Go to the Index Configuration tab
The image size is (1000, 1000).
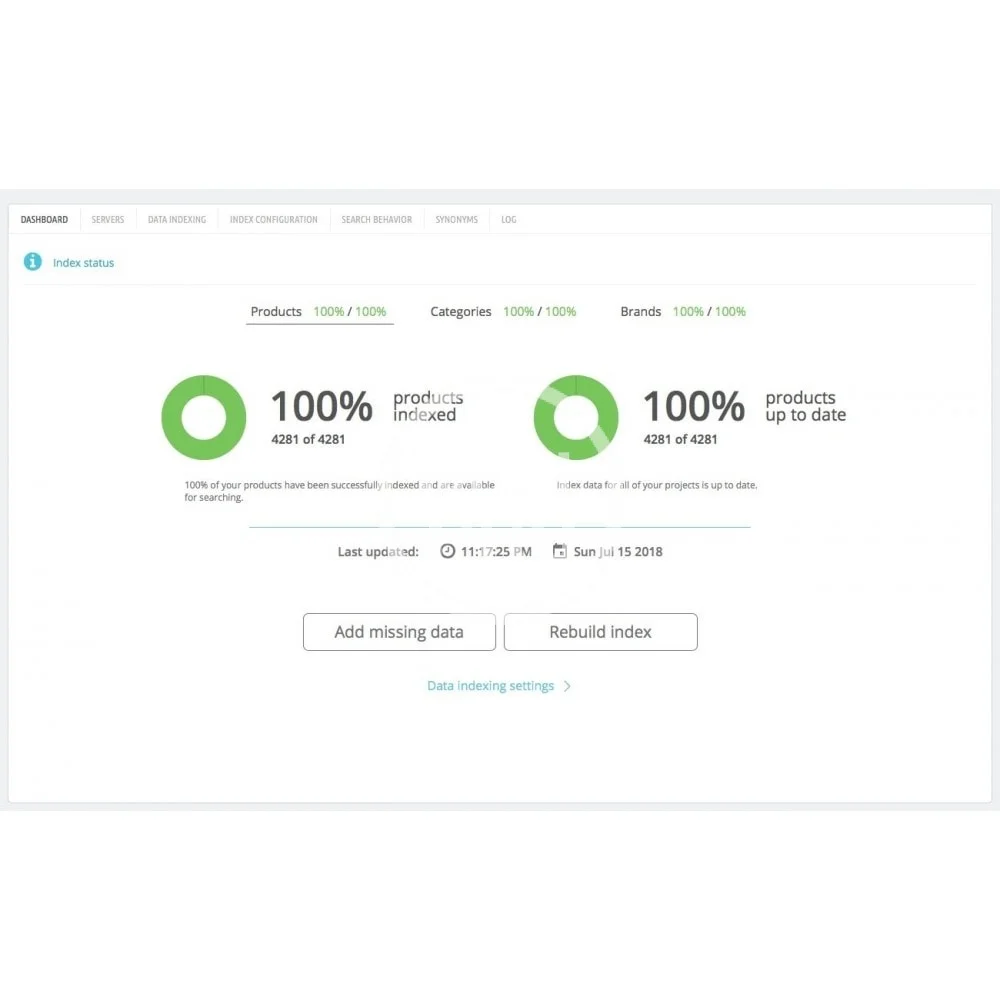273,220
